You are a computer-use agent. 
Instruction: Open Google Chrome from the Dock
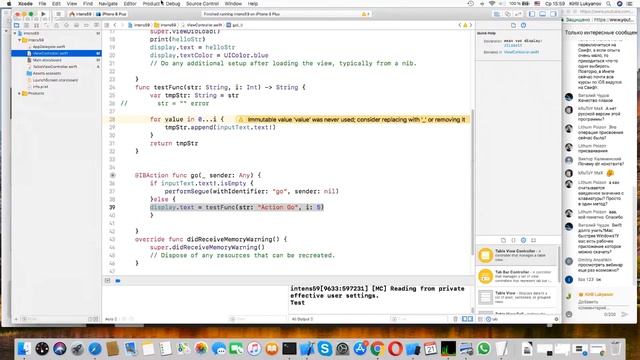coord(378,349)
